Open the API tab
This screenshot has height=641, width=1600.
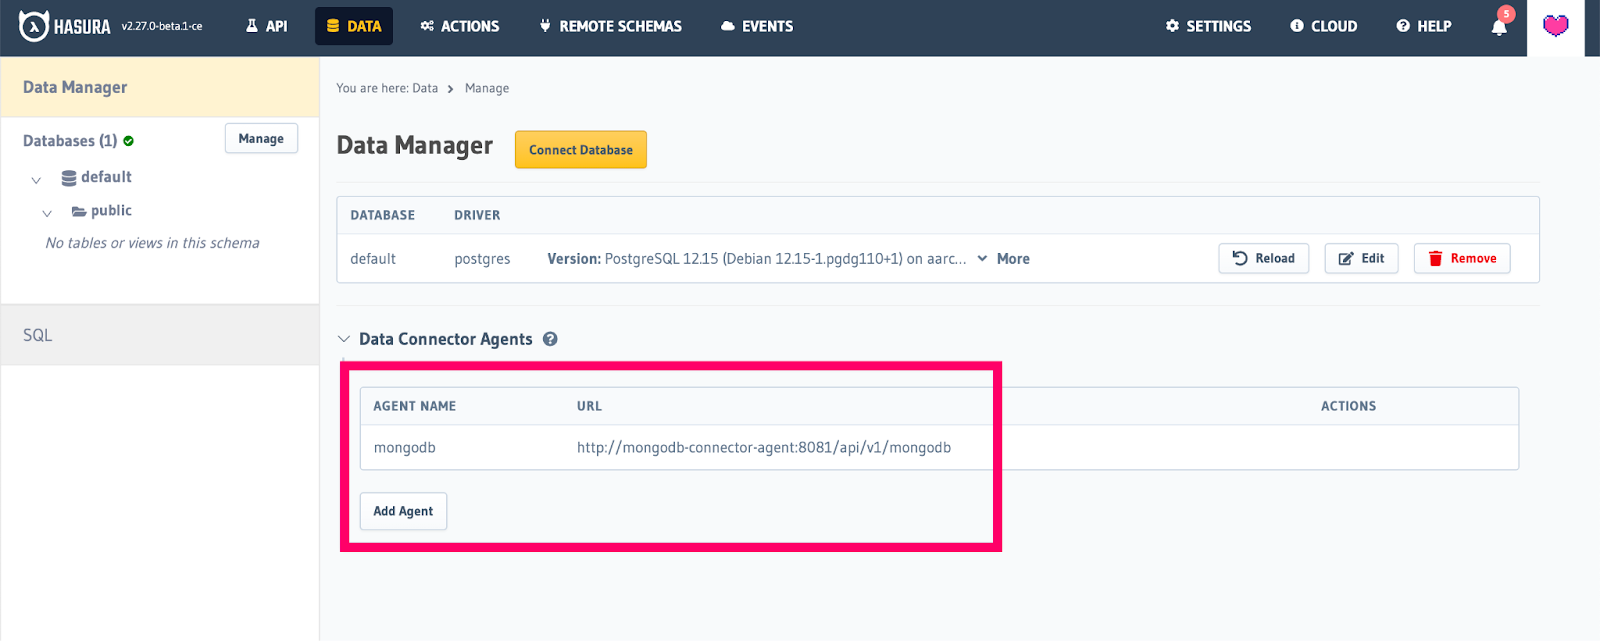(x=266, y=26)
